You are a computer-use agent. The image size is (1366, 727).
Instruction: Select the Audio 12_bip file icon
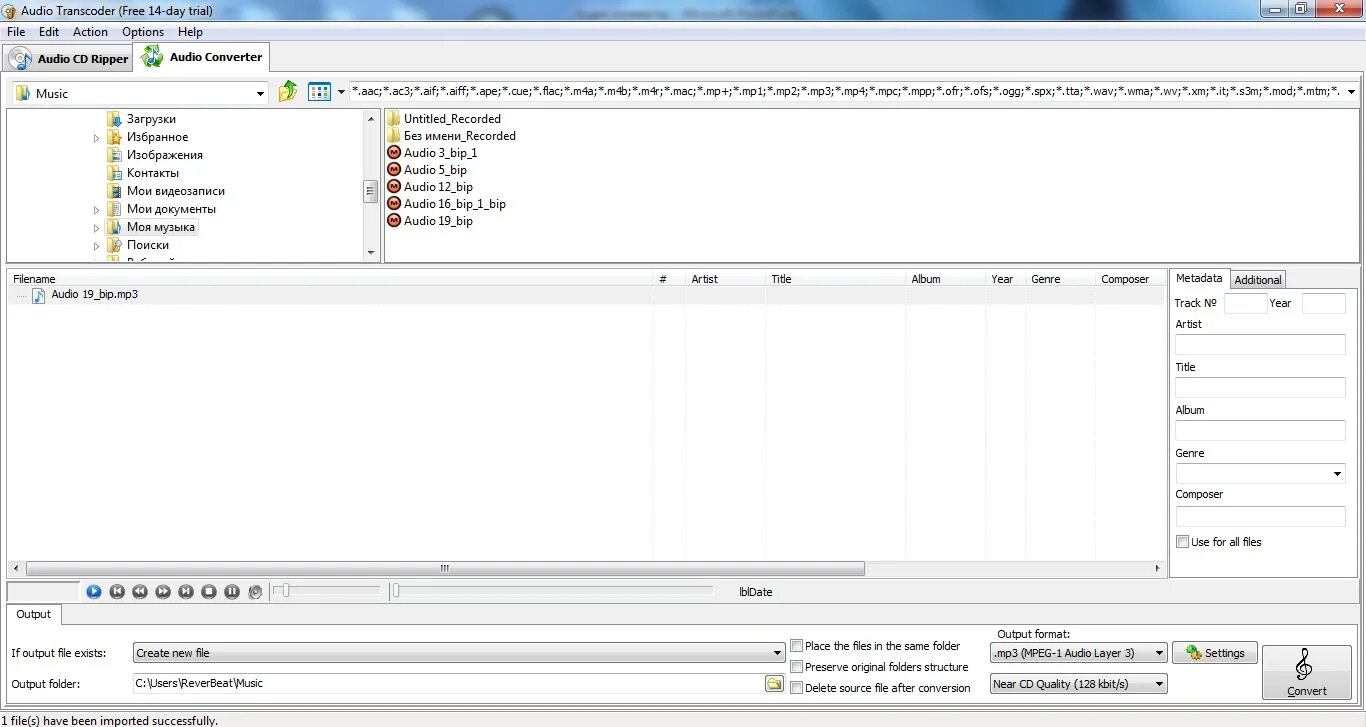[x=393, y=187]
